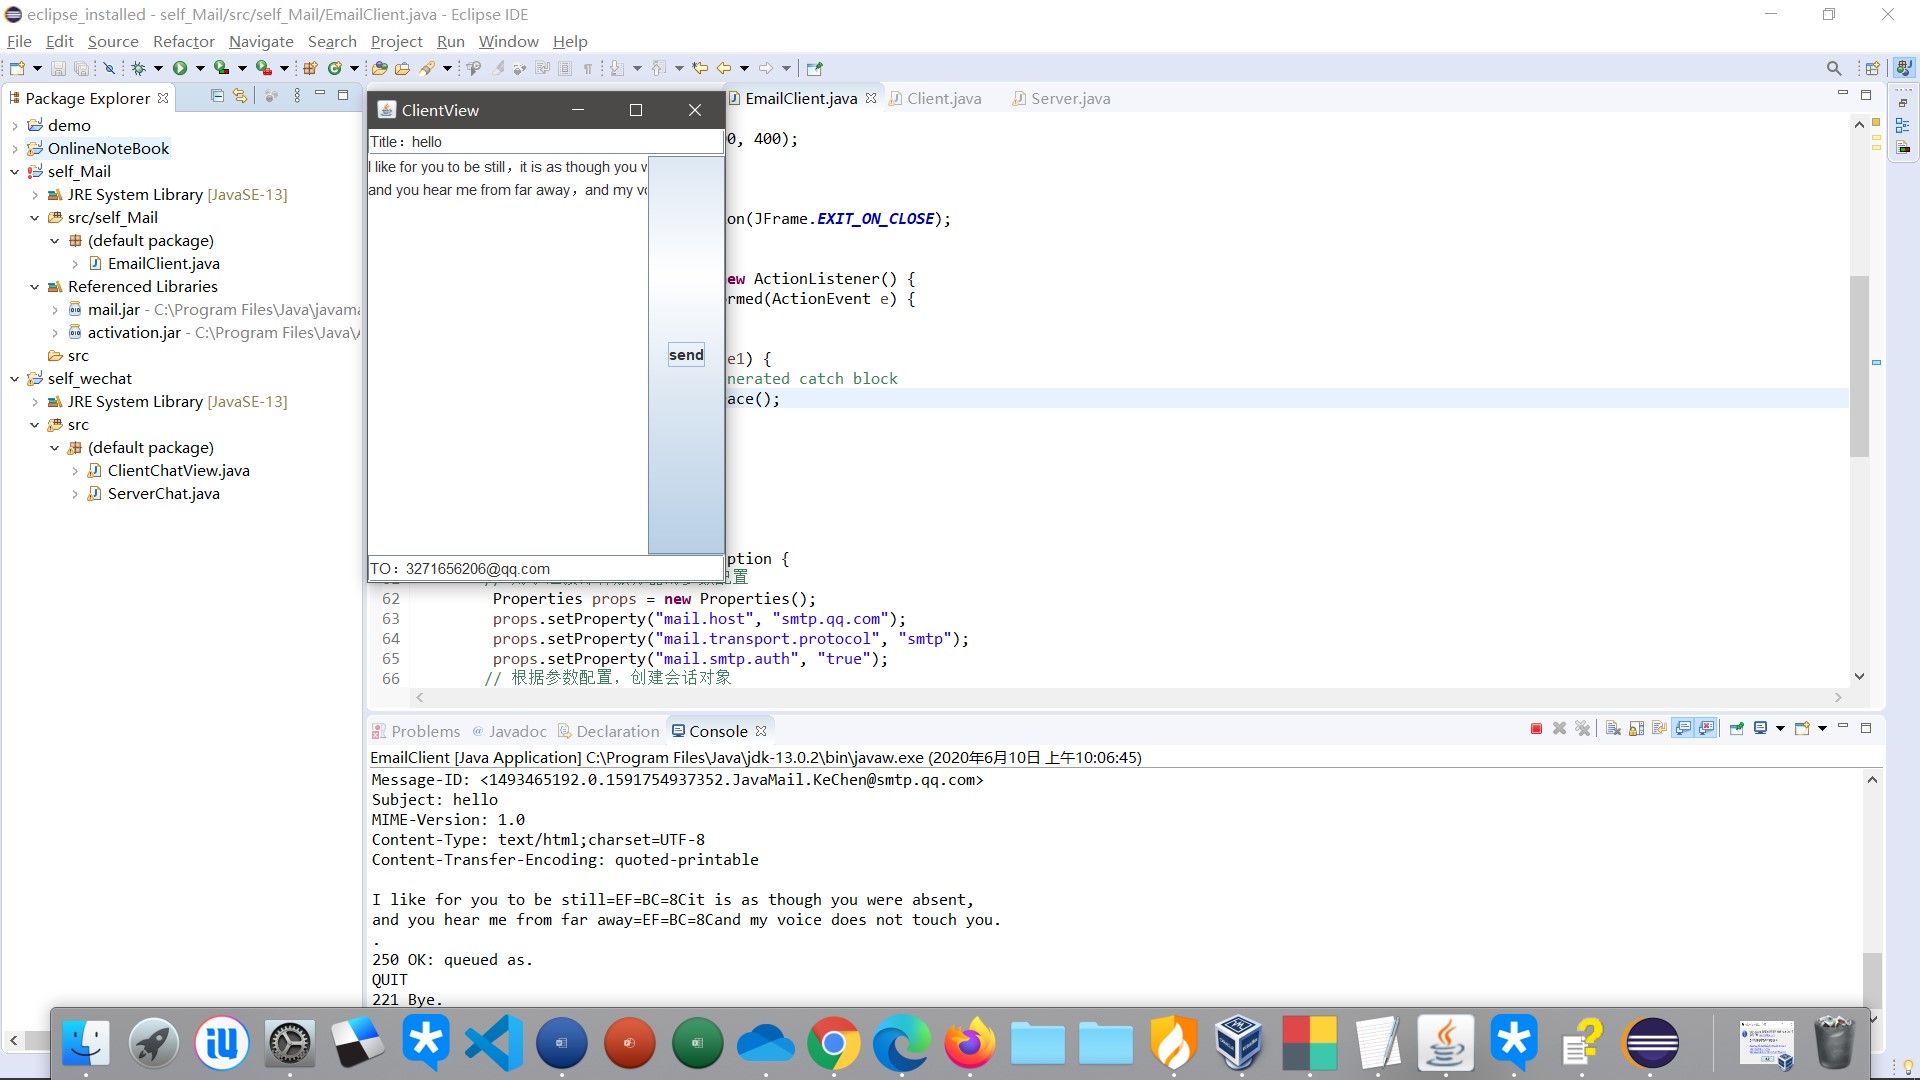Viewport: 1920px width, 1080px height.
Task: Click the TO input field in ClientView
Action: tap(545, 568)
